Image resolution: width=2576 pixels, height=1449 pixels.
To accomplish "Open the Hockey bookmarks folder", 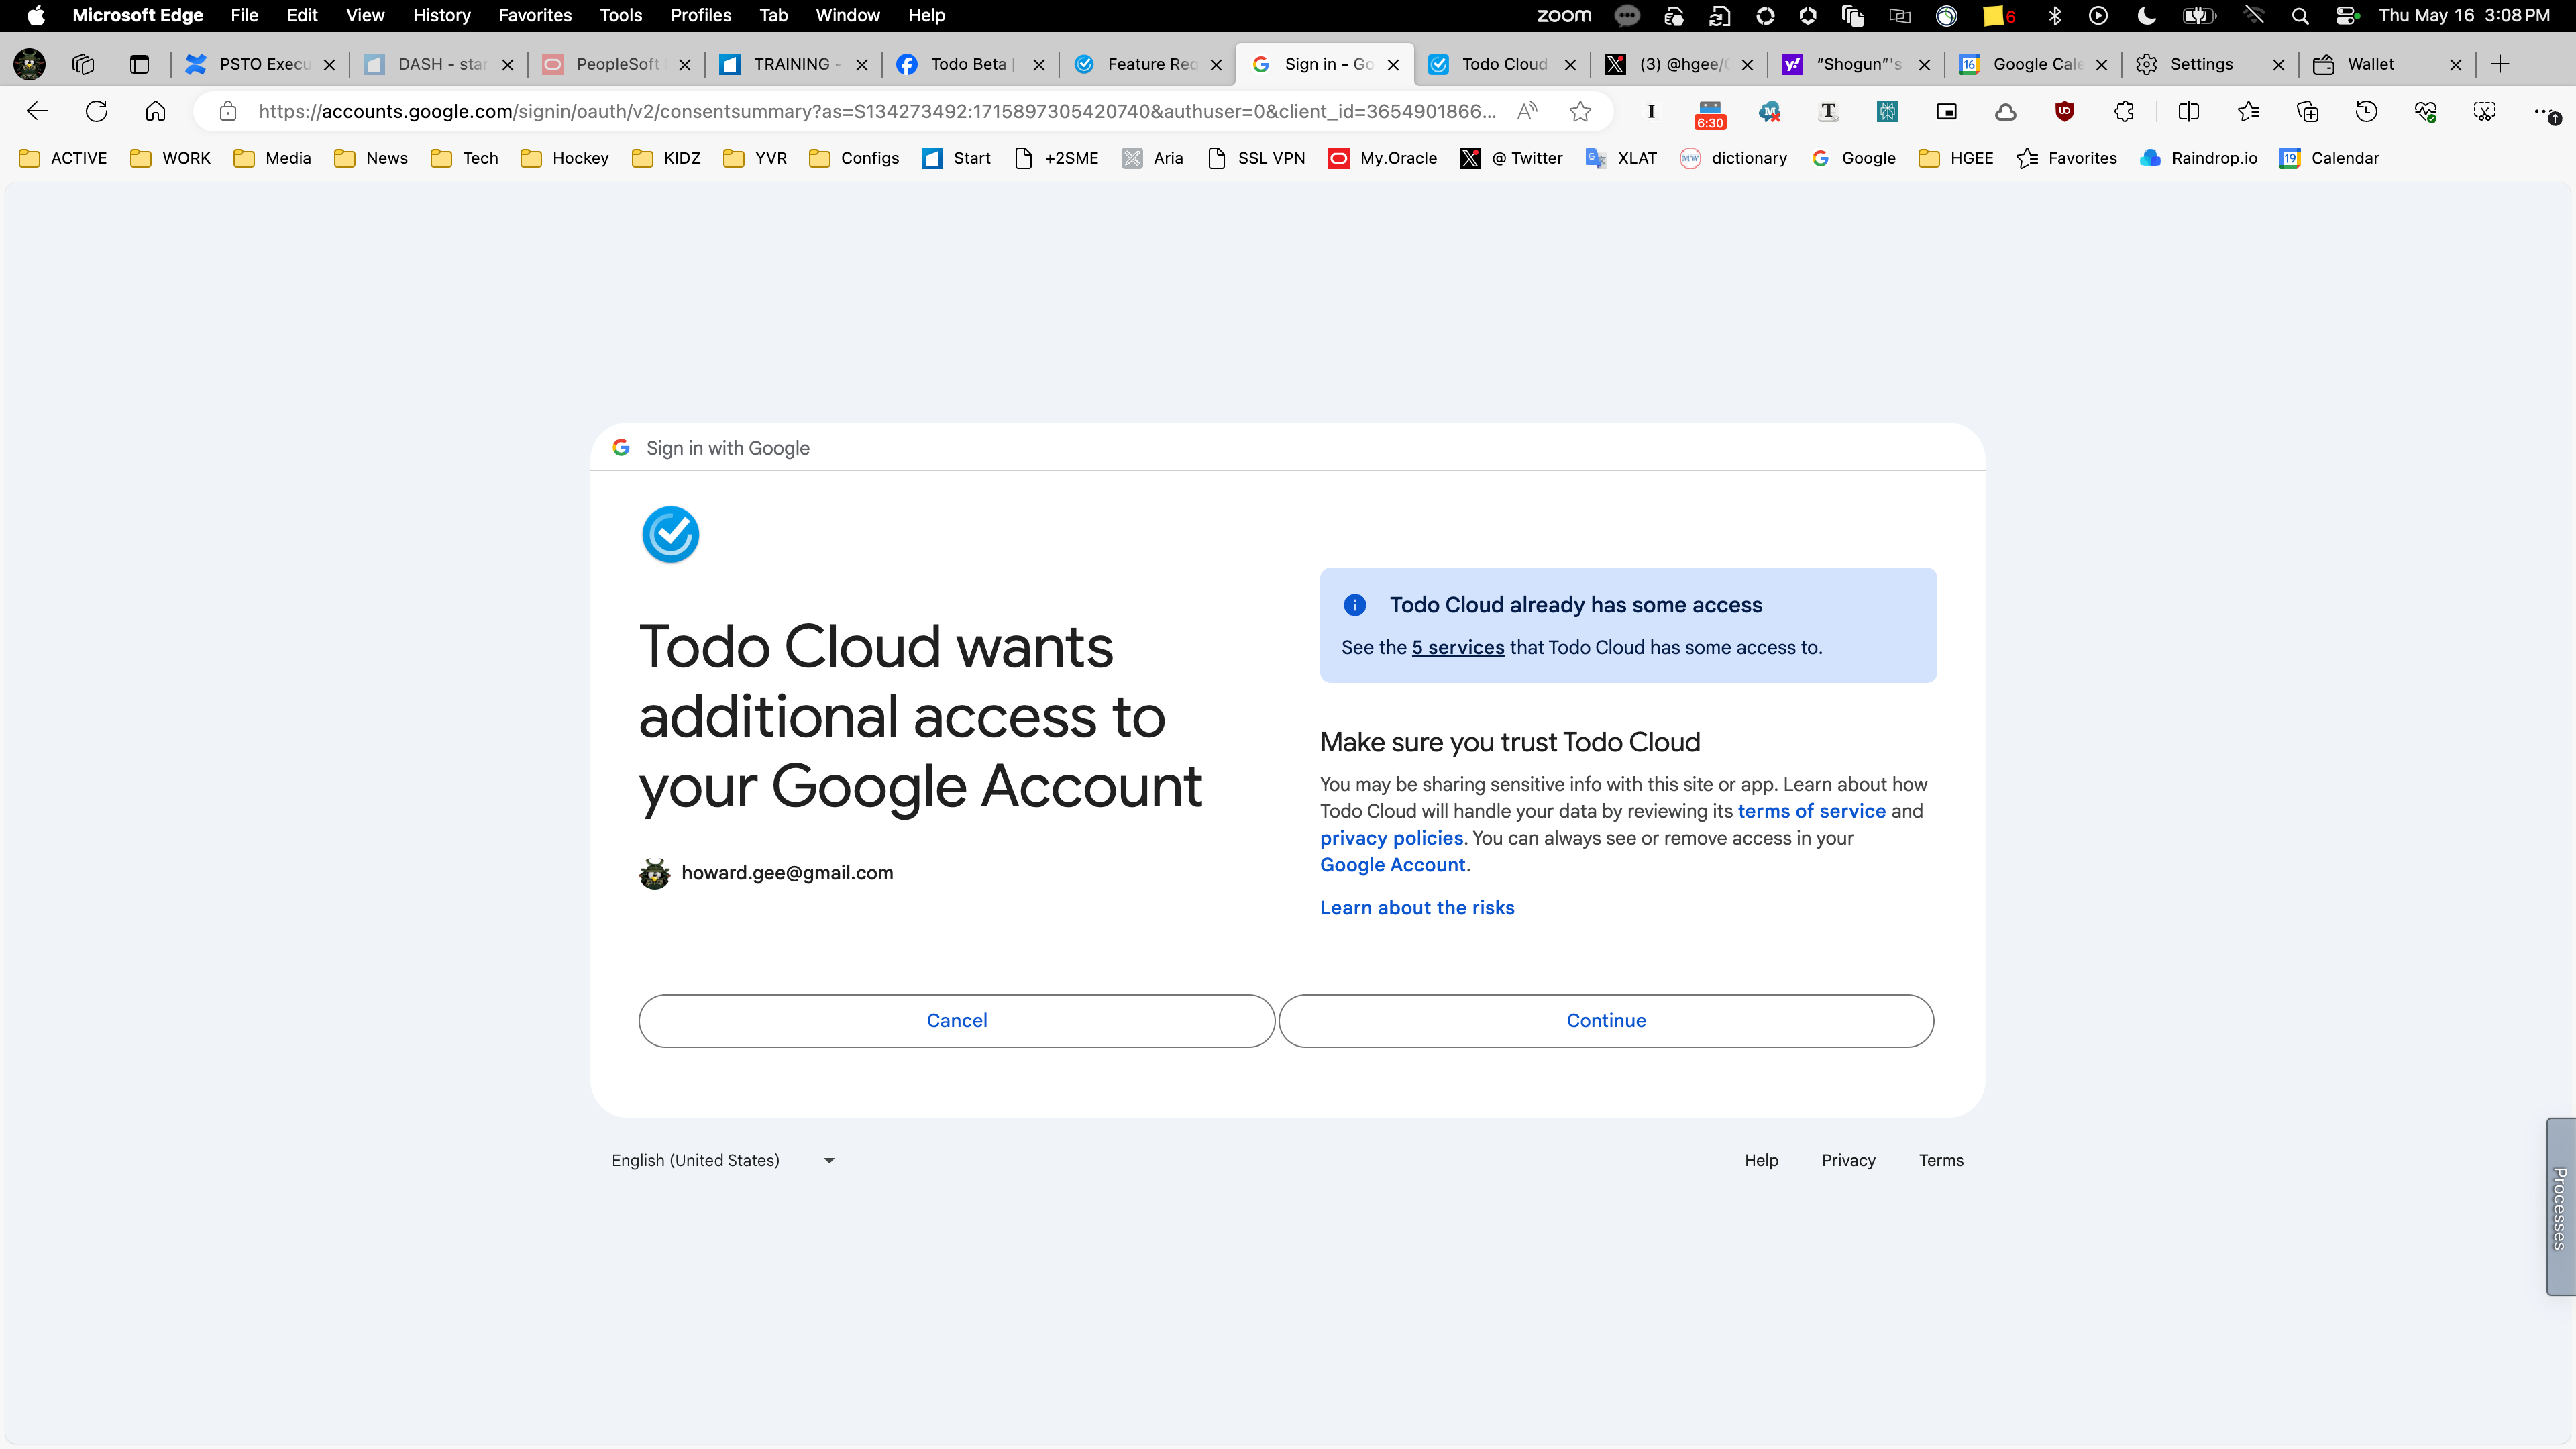I will point(565,158).
